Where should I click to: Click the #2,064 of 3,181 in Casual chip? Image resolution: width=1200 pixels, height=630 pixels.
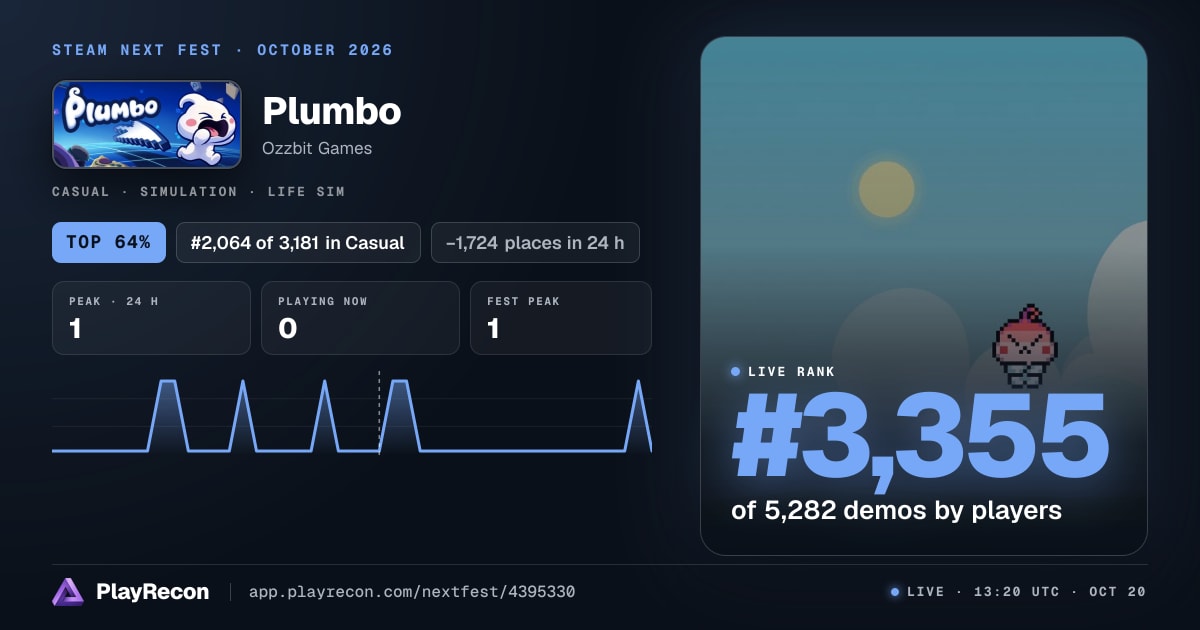tap(298, 242)
